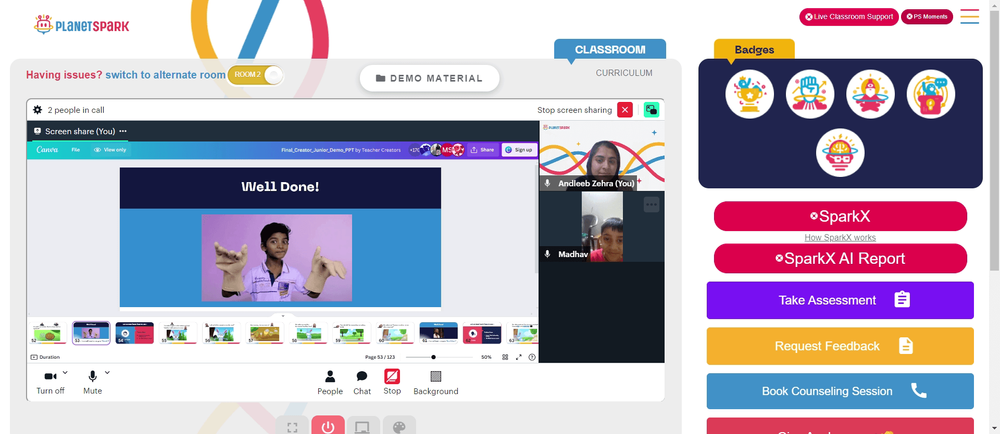Click Madhav's video tile

pyautogui.click(x=602, y=227)
